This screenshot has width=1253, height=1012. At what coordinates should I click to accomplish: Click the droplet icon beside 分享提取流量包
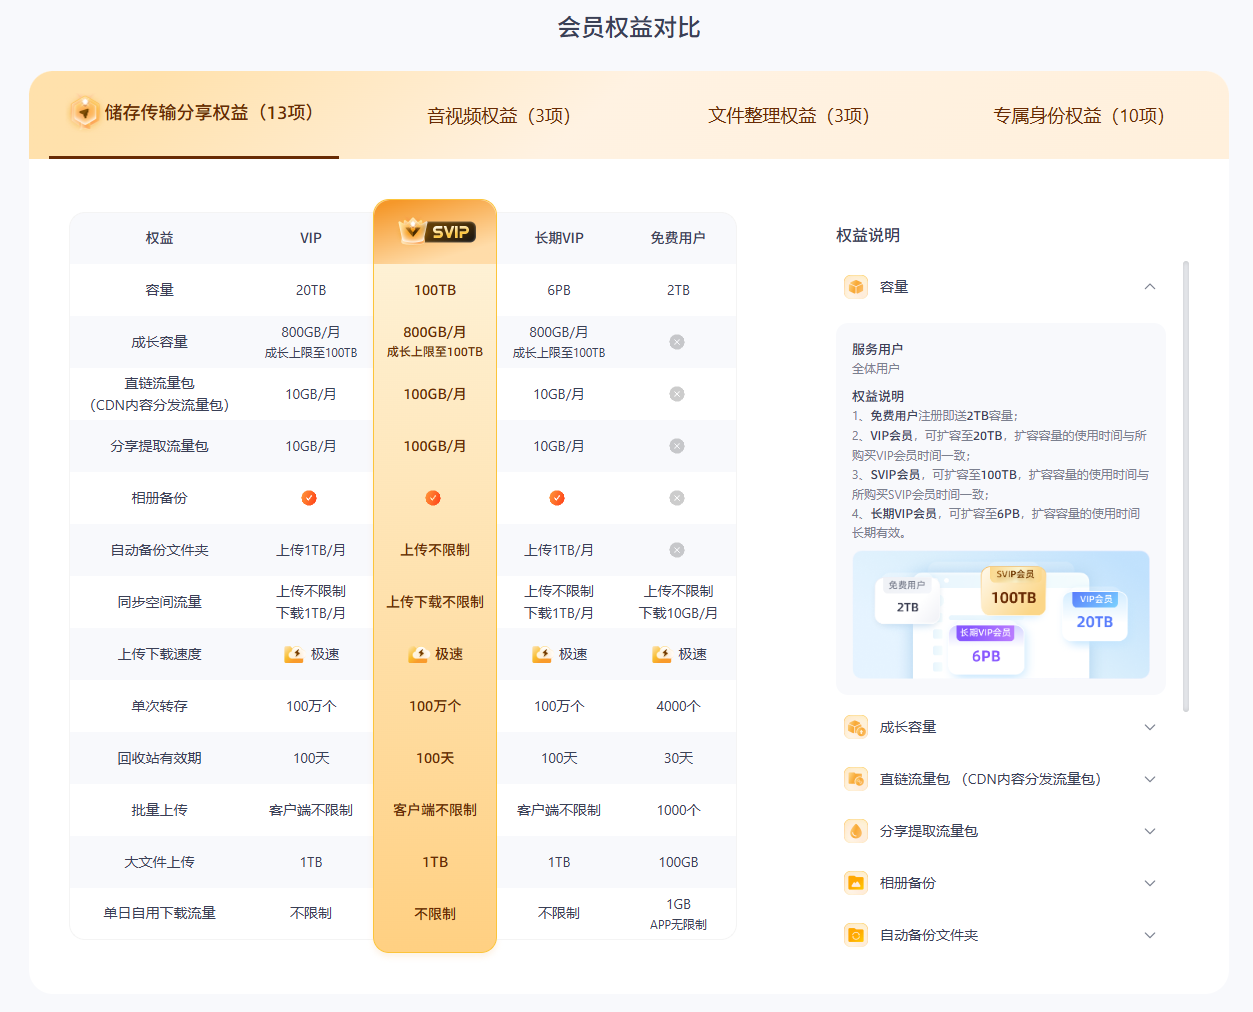pos(856,831)
